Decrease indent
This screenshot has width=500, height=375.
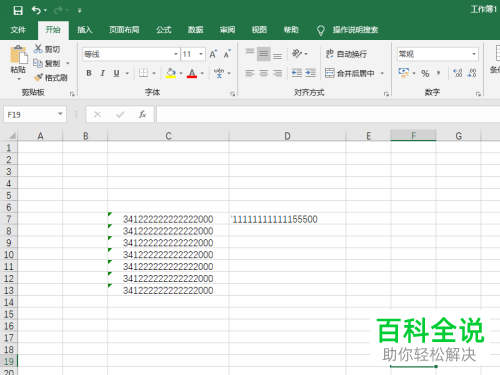point(297,73)
